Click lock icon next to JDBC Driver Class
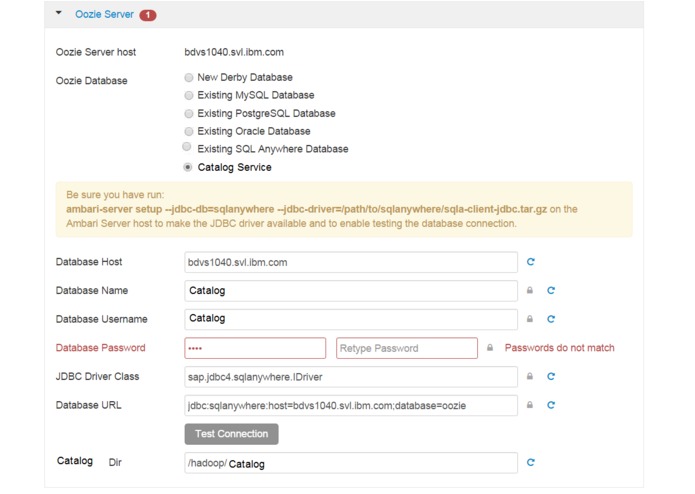The image size is (695, 494). tap(530, 377)
